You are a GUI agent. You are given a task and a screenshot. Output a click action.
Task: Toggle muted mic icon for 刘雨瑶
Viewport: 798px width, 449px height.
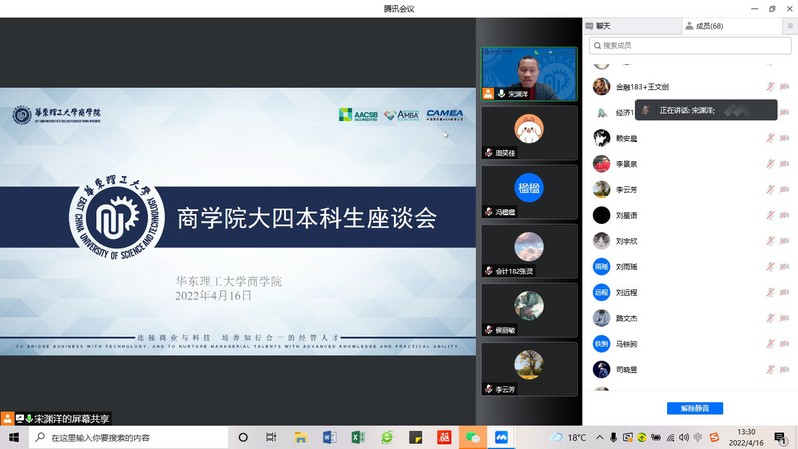770,267
